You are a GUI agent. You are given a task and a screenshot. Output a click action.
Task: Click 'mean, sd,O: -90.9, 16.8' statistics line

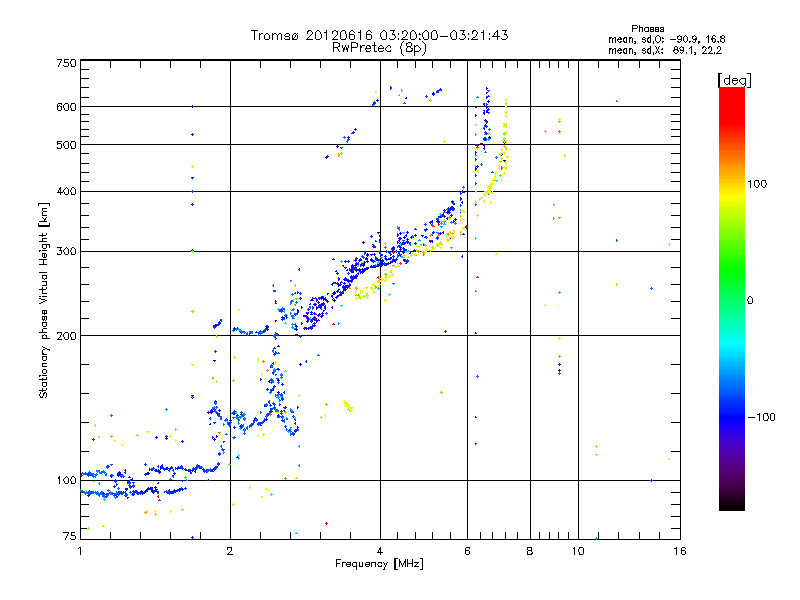[x=666, y=39]
